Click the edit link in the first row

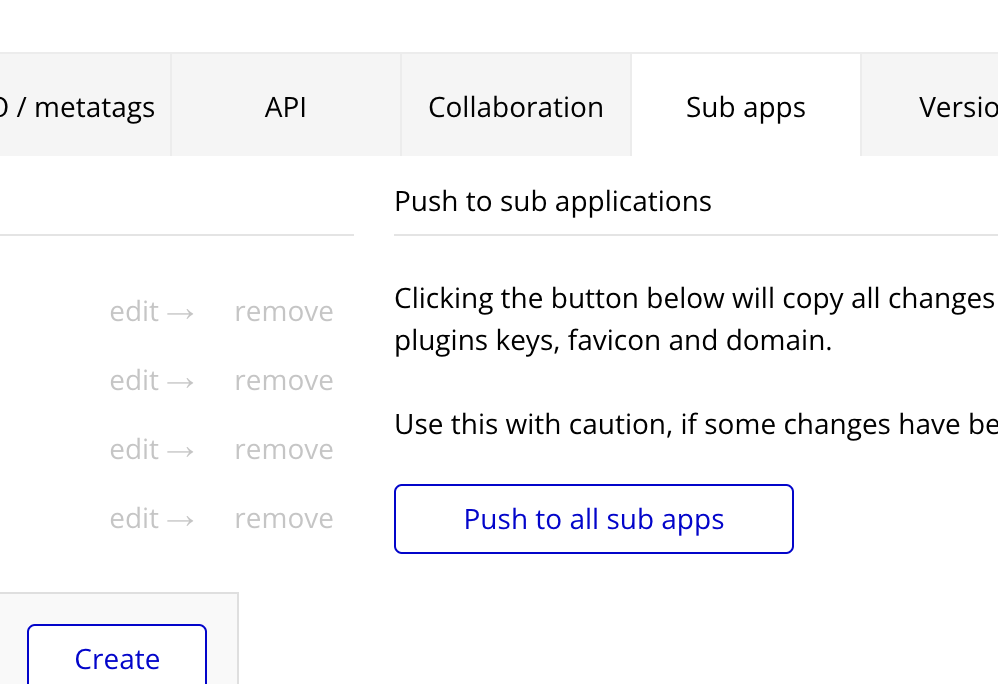click(x=135, y=312)
